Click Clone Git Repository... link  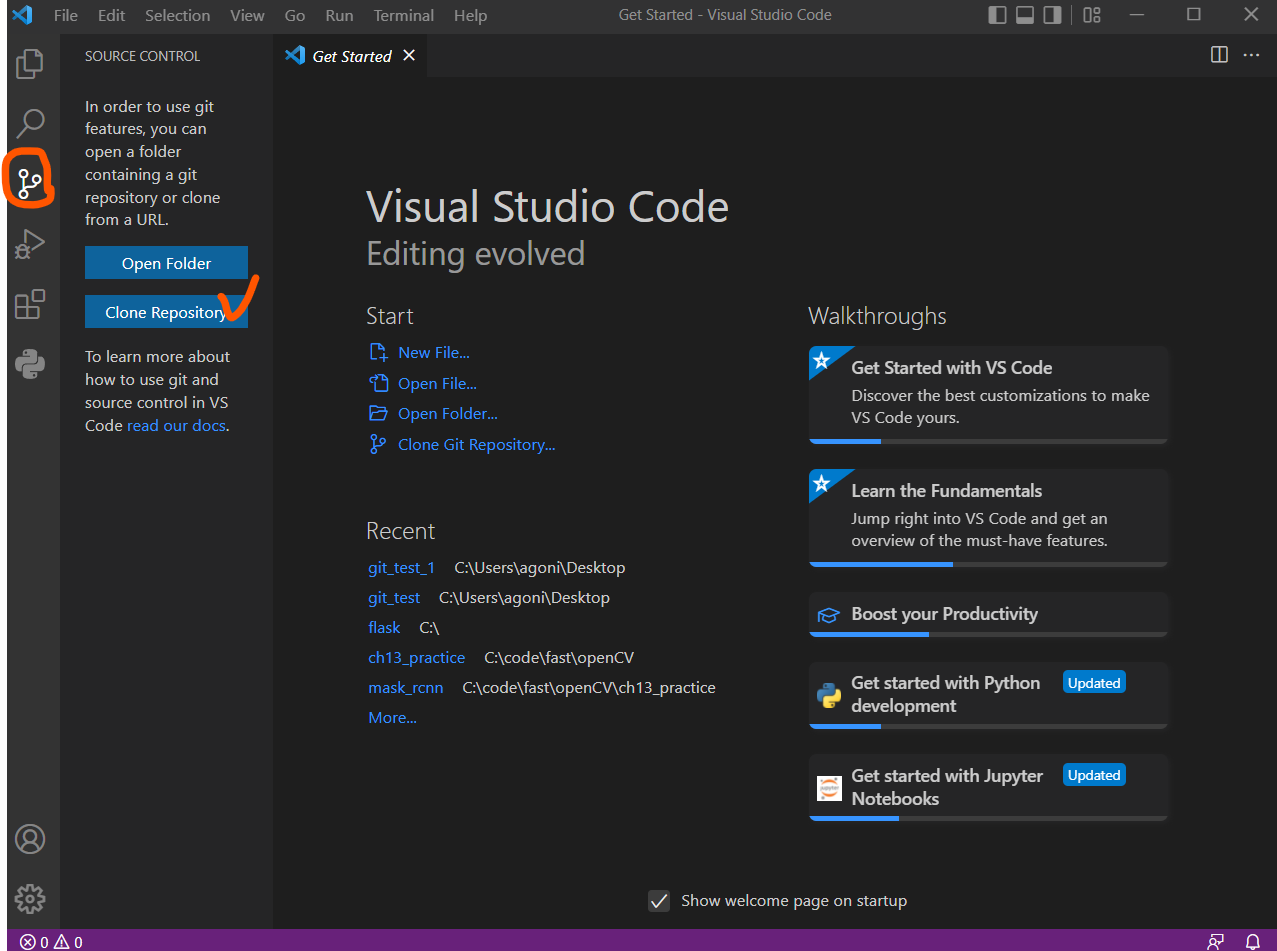pos(477,444)
